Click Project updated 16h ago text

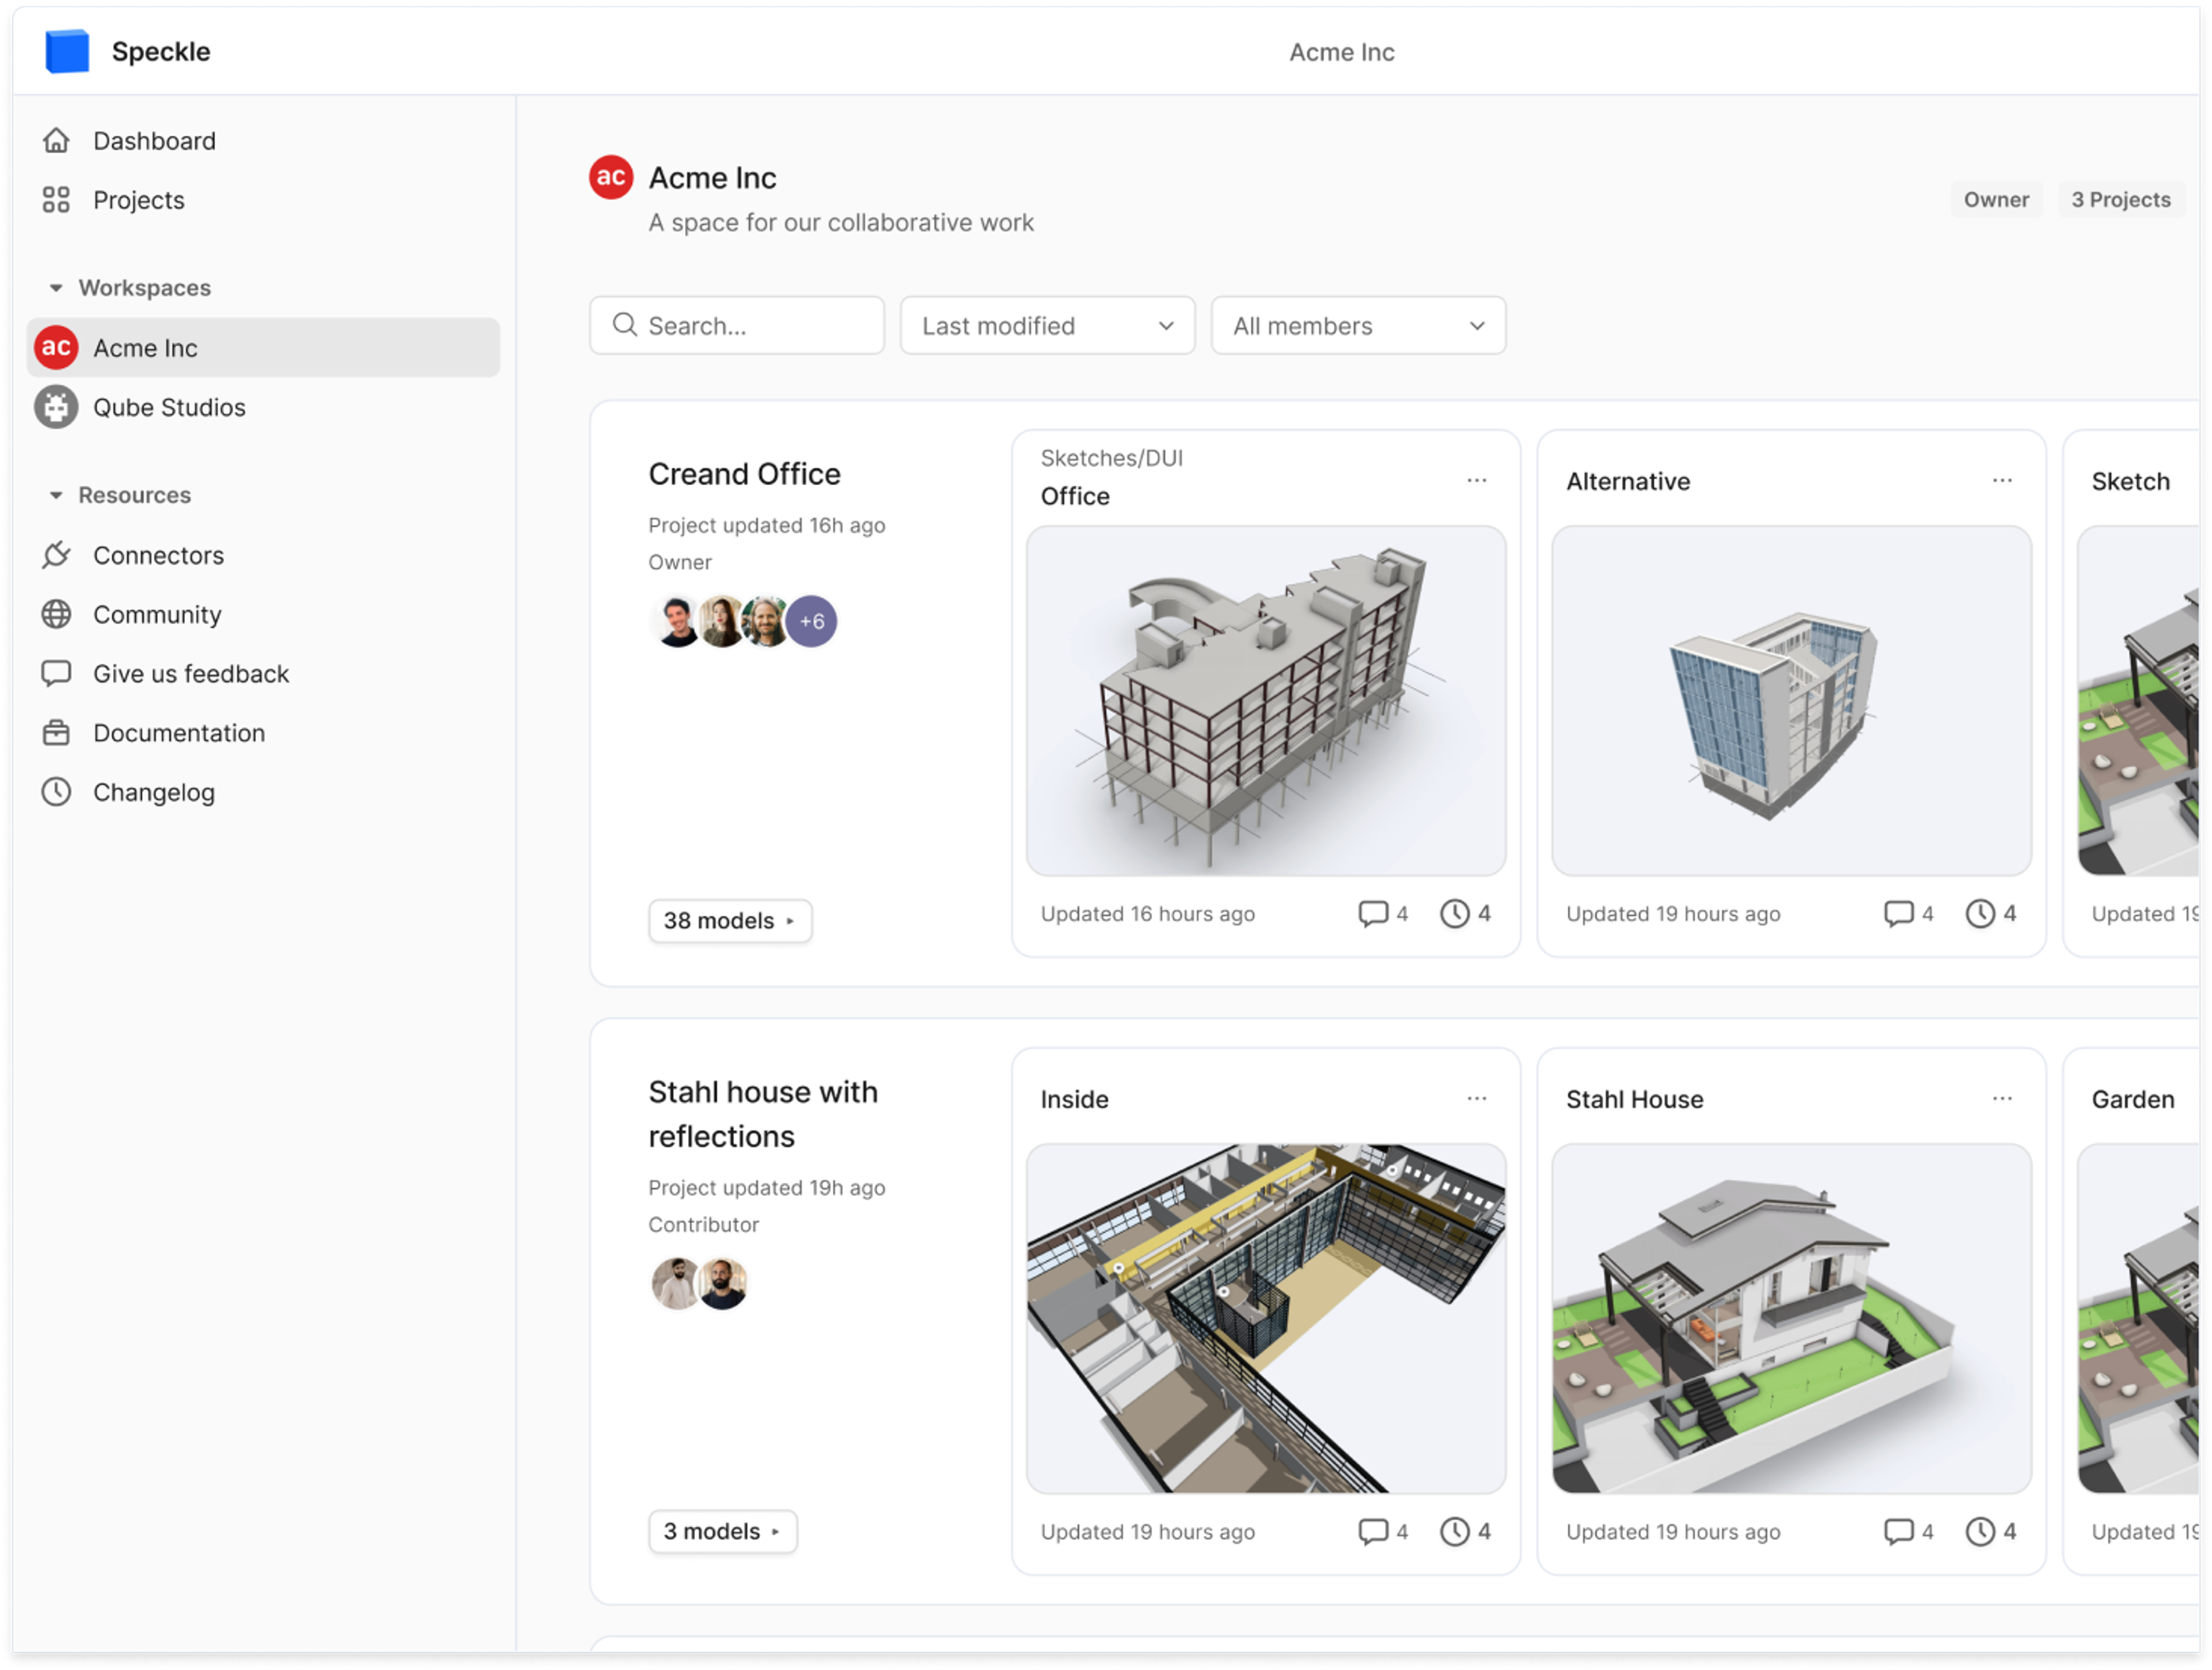pyautogui.click(x=766, y=525)
